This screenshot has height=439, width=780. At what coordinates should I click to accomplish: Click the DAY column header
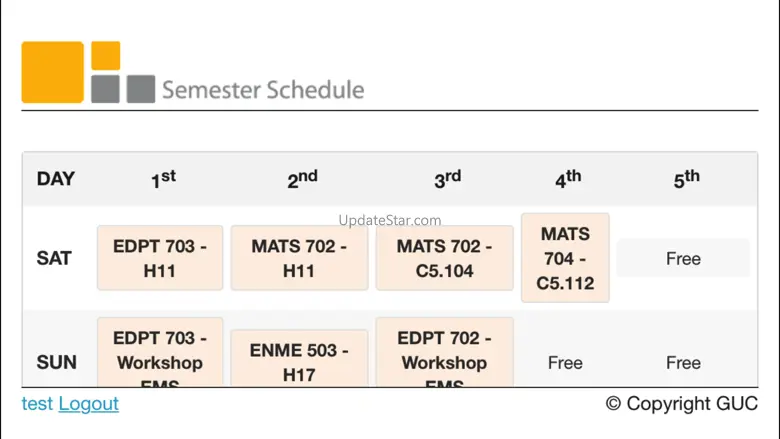click(56, 178)
